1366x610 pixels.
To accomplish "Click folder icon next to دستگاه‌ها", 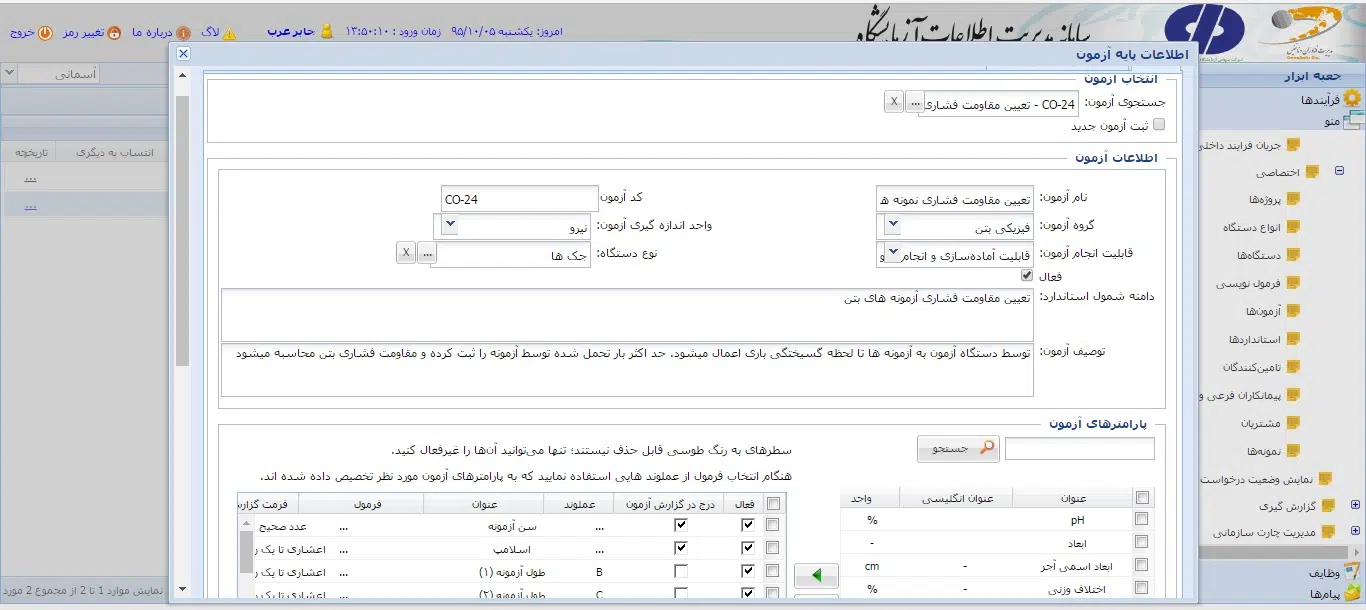I will click(1293, 255).
